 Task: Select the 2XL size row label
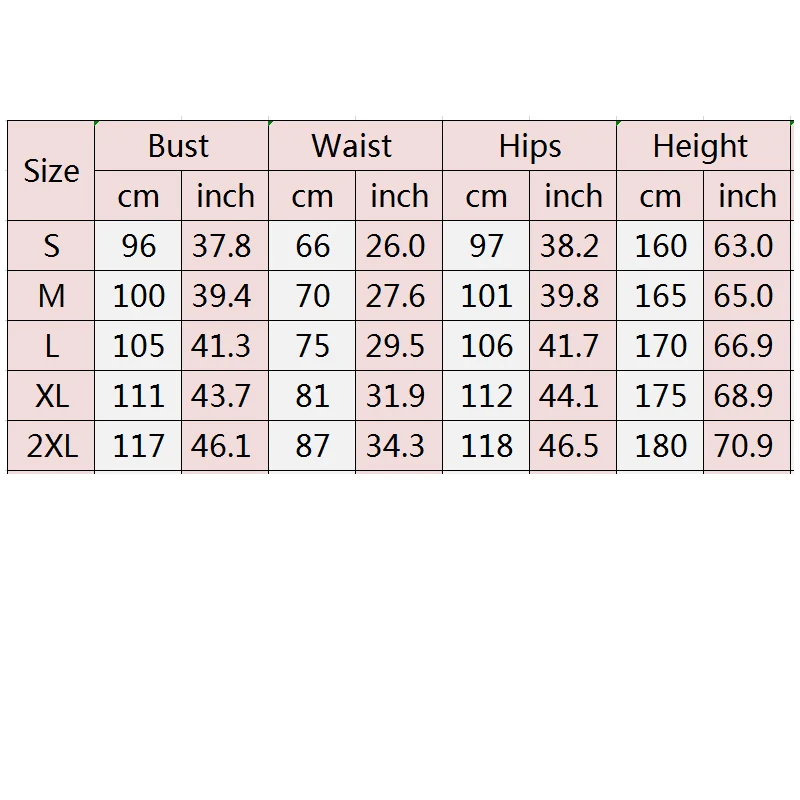point(51,446)
